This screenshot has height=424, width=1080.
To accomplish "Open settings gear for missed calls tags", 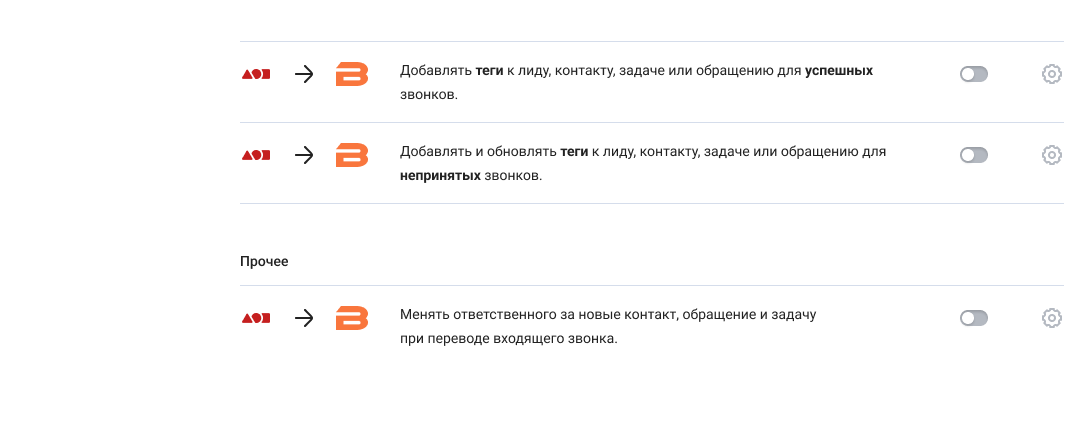I will (x=1051, y=155).
